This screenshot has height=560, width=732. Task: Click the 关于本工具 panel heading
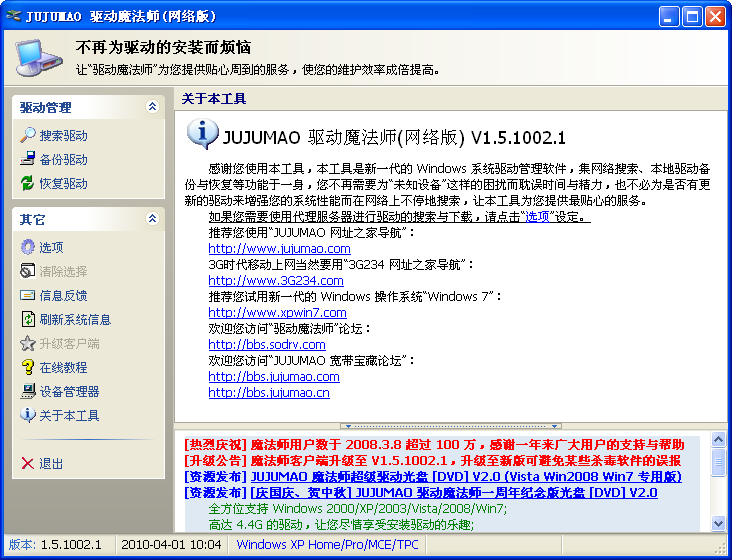[214, 98]
